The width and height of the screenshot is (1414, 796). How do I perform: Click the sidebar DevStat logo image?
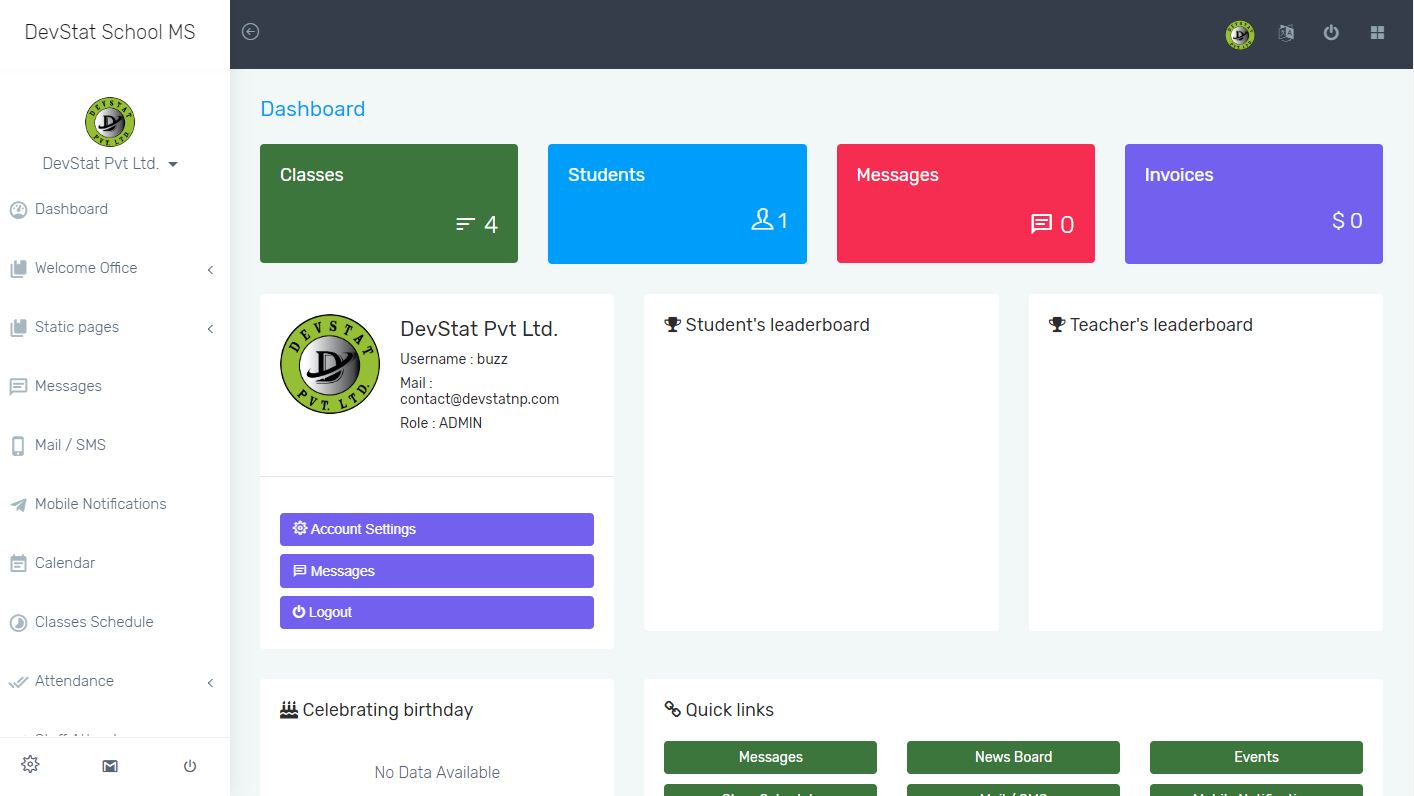[x=110, y=122]
